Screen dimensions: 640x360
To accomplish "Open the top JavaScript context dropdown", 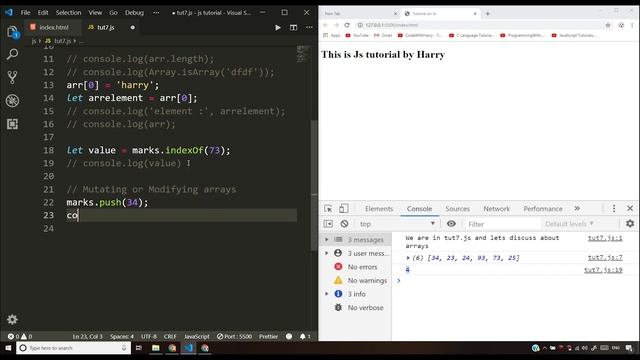I will click(397, 224).
